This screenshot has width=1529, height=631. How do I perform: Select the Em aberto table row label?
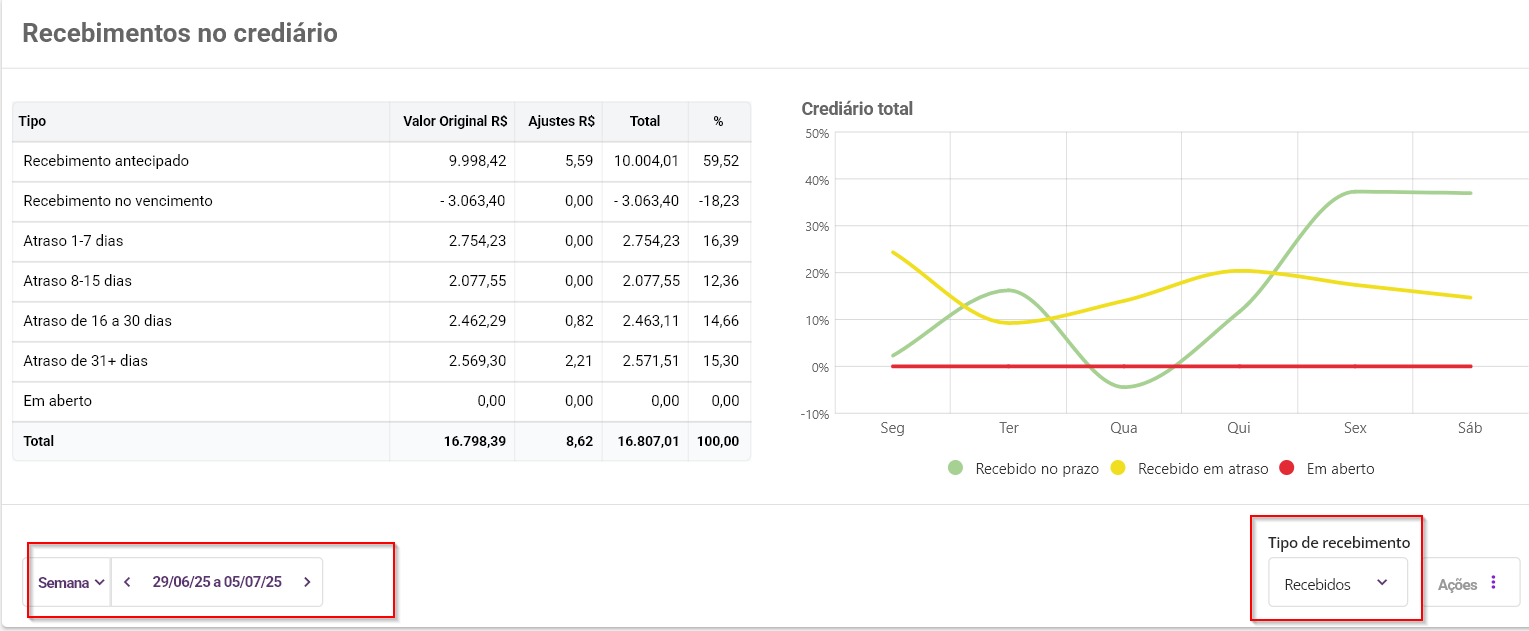57,401
